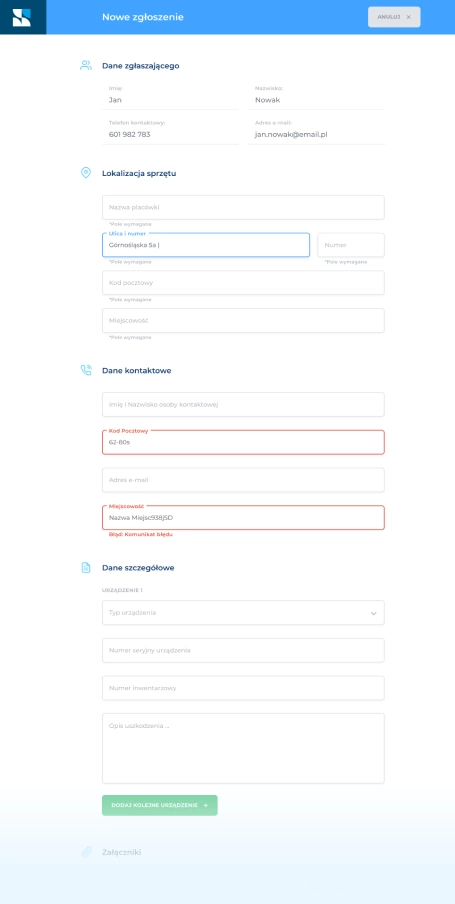Click the phone icon beside Dane kontaktowe
Screen dimensions: 455x904
point(86,370)
